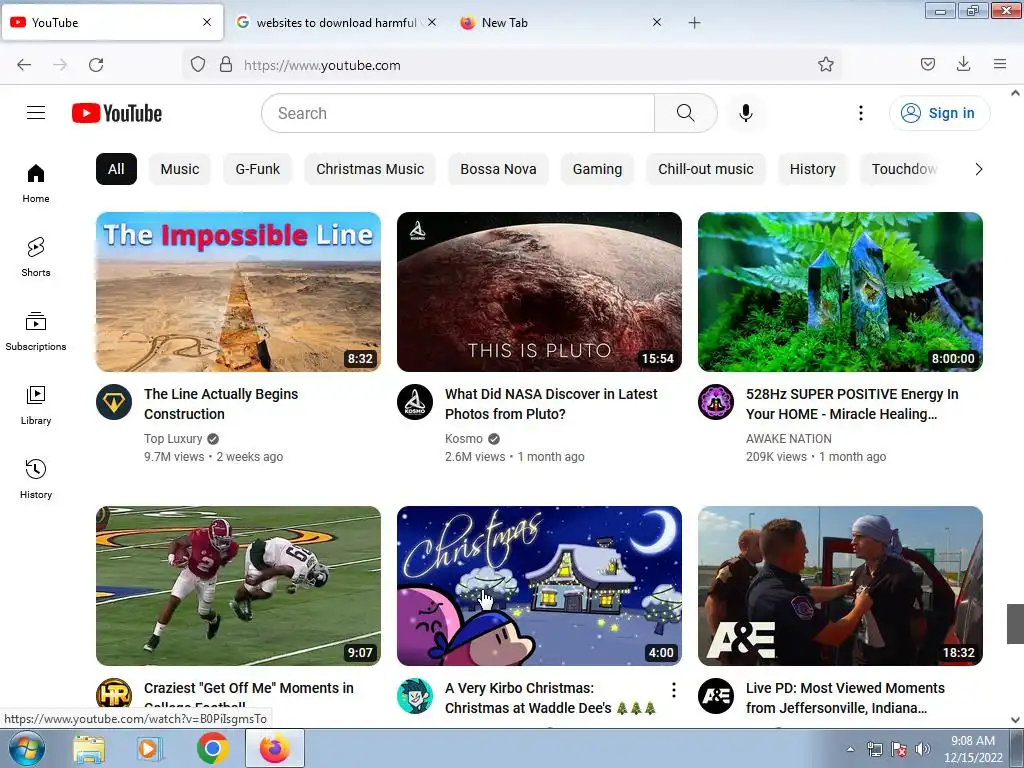
Task: Reload the current page
Action: [96, 65]
